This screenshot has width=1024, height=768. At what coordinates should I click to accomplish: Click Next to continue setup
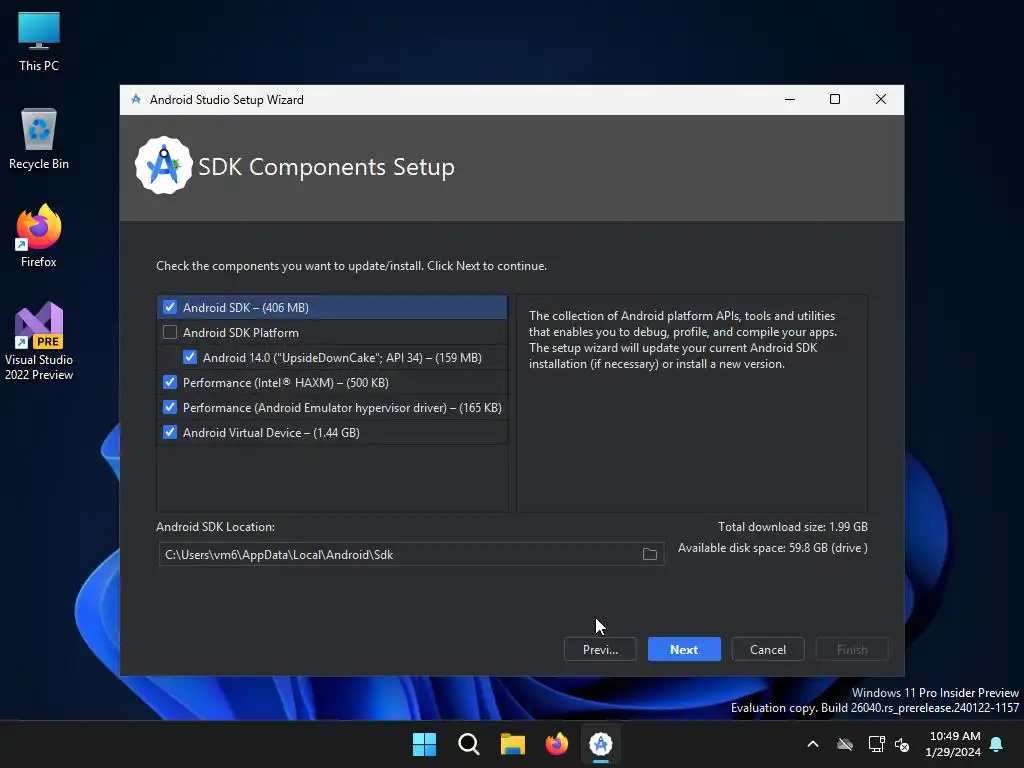(x=684, y=649)
